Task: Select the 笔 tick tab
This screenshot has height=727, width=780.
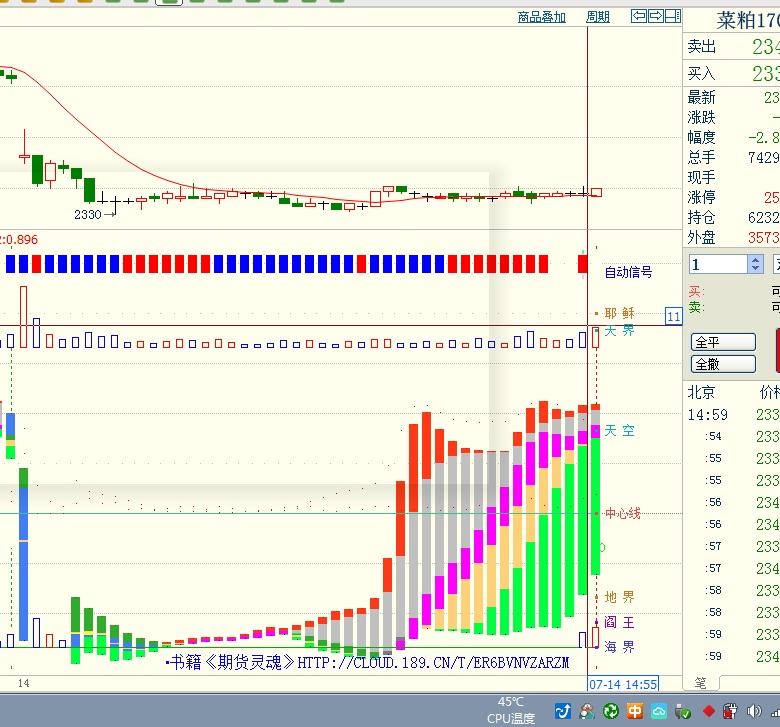Action: tap(700, 683)
